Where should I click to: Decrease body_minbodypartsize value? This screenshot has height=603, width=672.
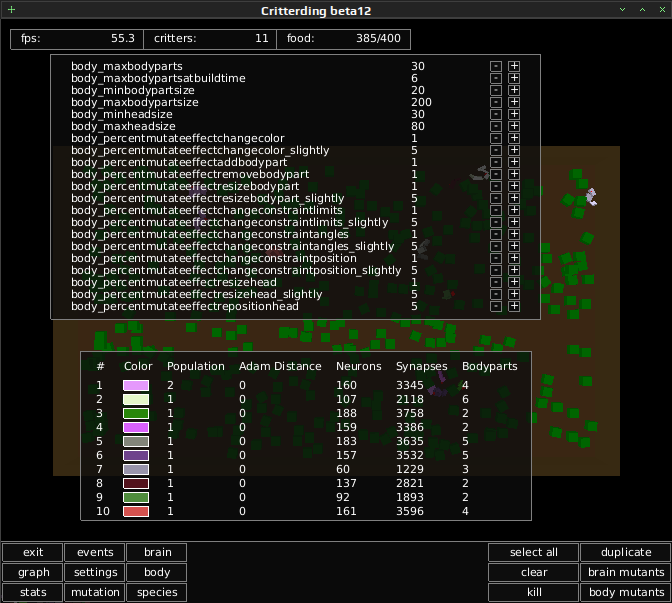(496, 90)
